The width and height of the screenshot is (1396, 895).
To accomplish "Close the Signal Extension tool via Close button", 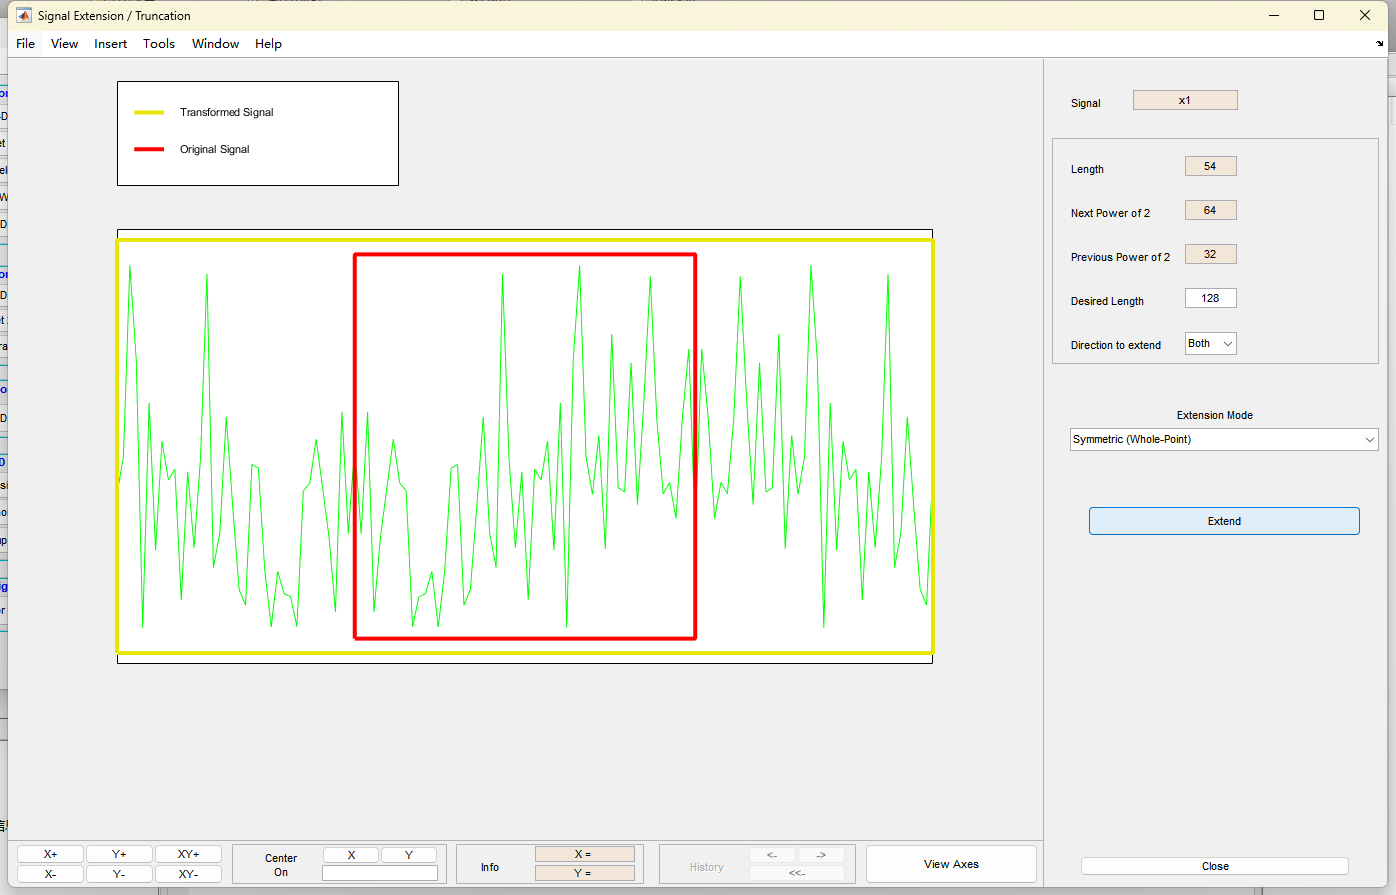I will click(x=1214, y=866).
